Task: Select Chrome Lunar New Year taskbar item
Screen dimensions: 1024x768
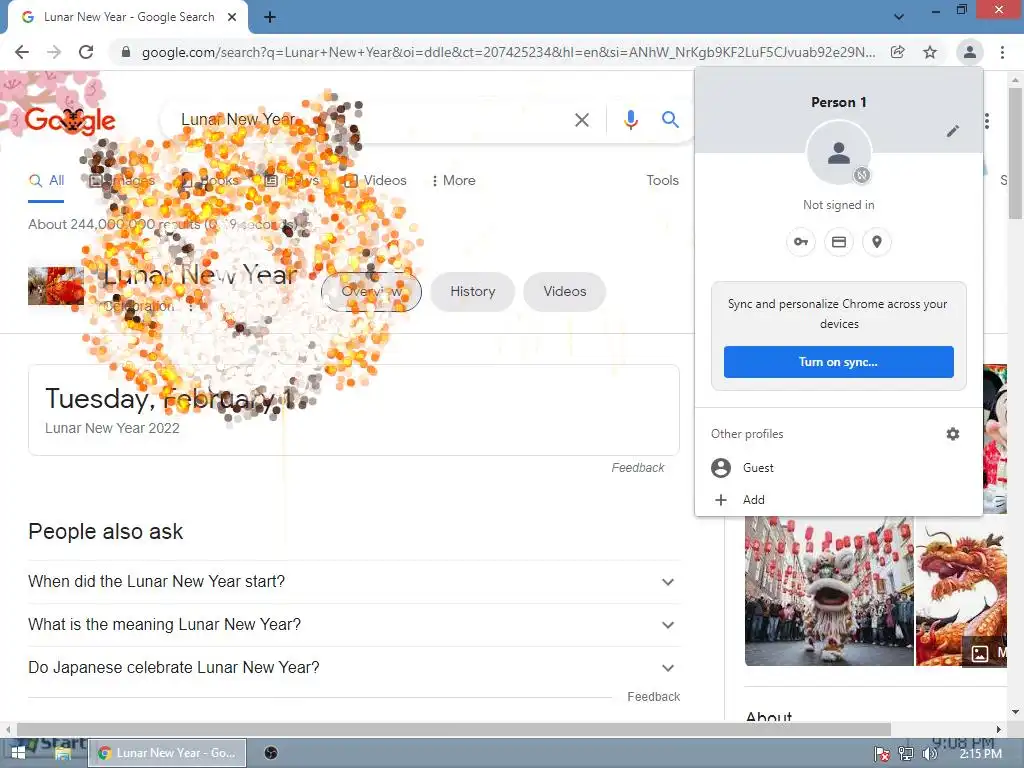Action: tap(167, 753)
